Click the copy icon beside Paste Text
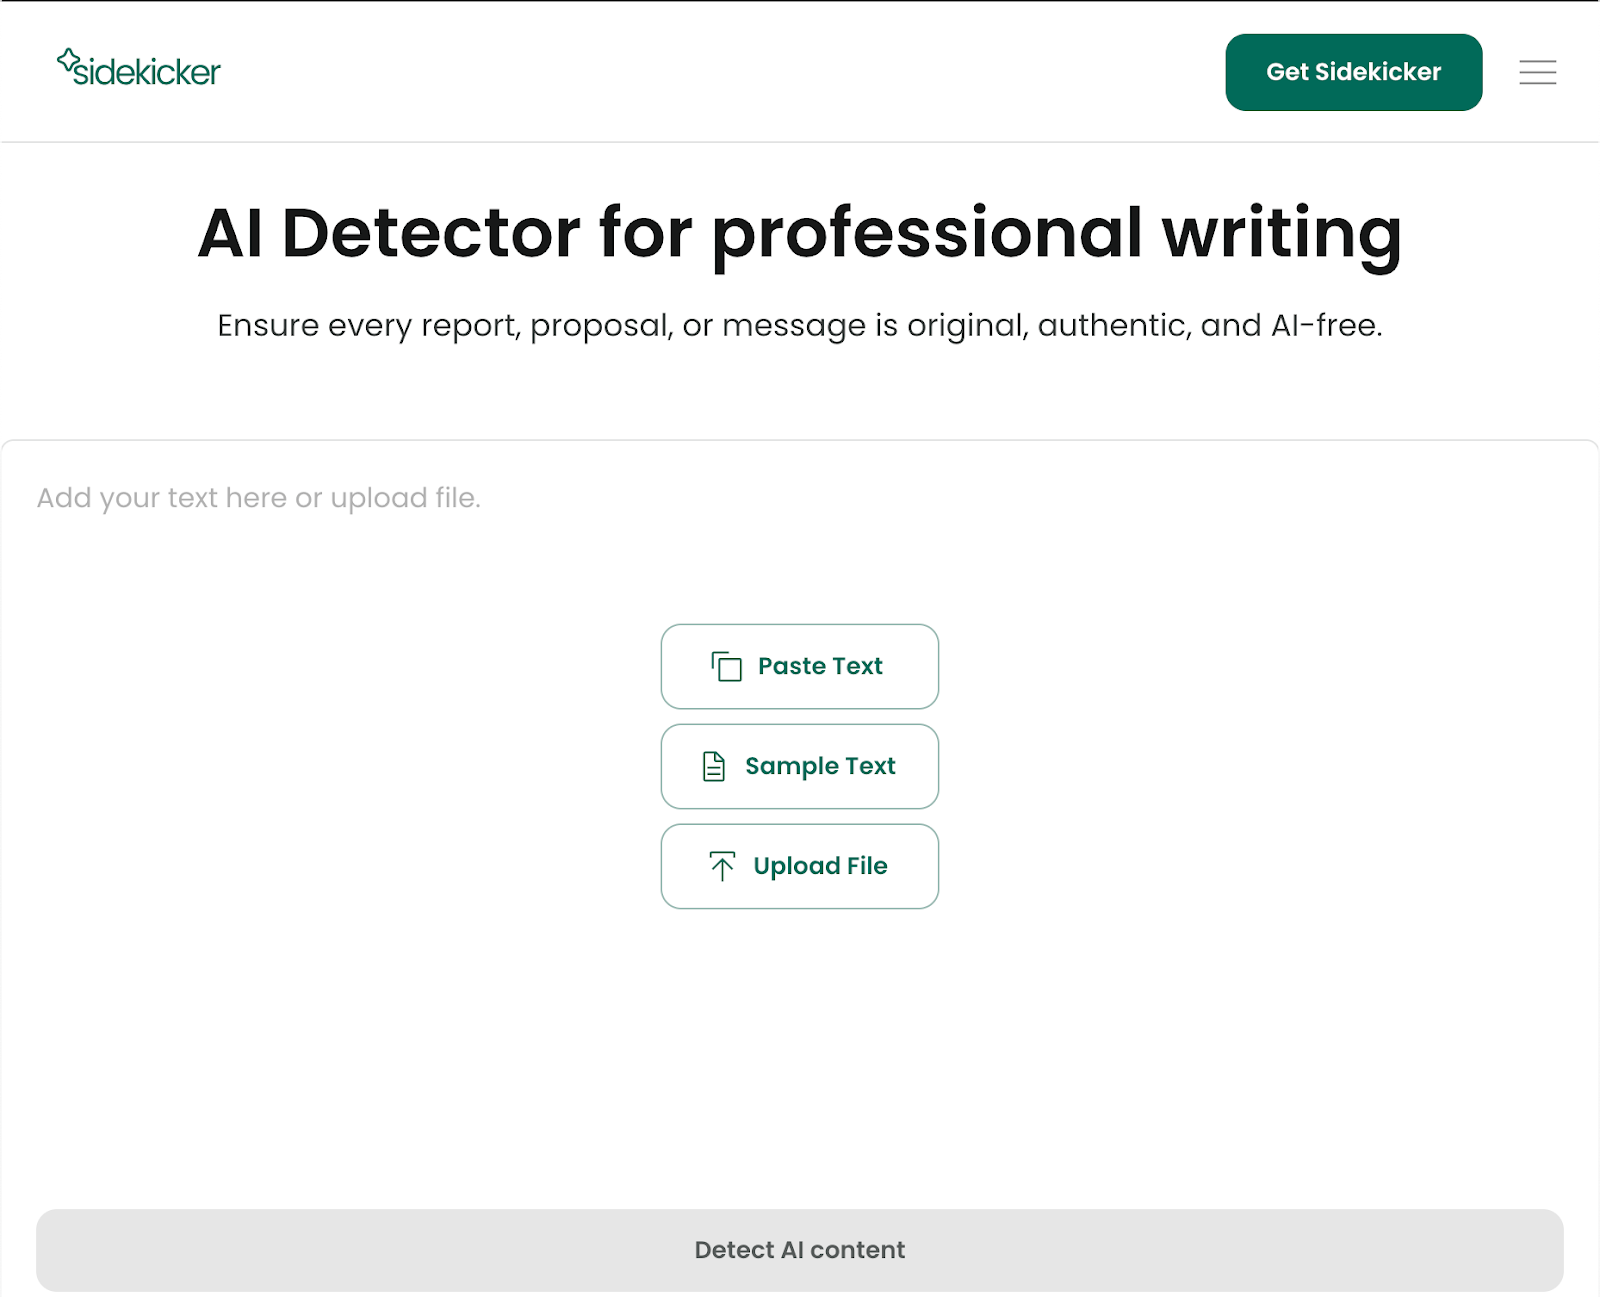 click(726, 666)
